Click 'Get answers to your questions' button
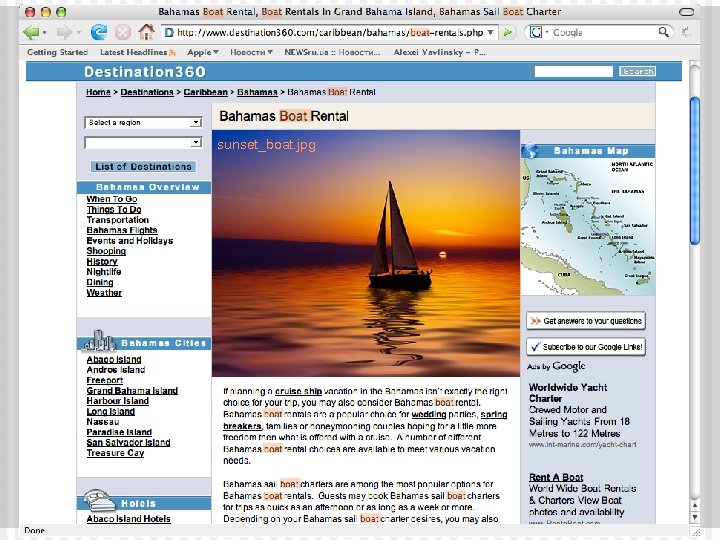720x540 pixels. coord(585,321)
